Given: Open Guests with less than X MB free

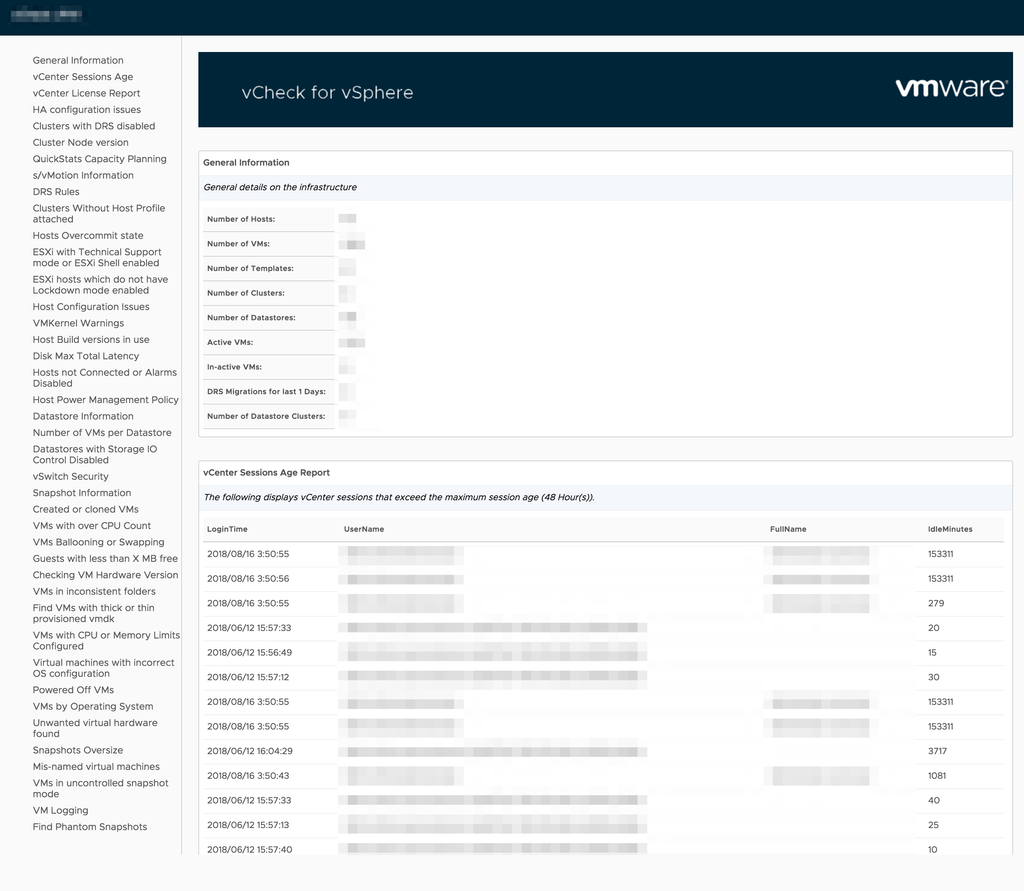Looking at the screenshot, I should pos(105,558).
